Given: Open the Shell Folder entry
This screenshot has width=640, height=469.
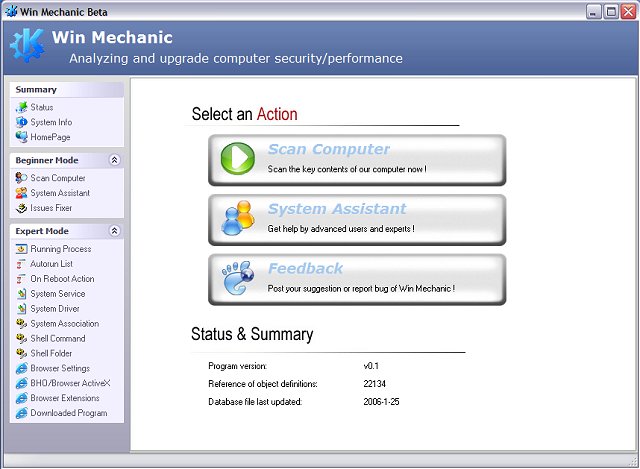Looking at the screenshot, I should point(51,353).
